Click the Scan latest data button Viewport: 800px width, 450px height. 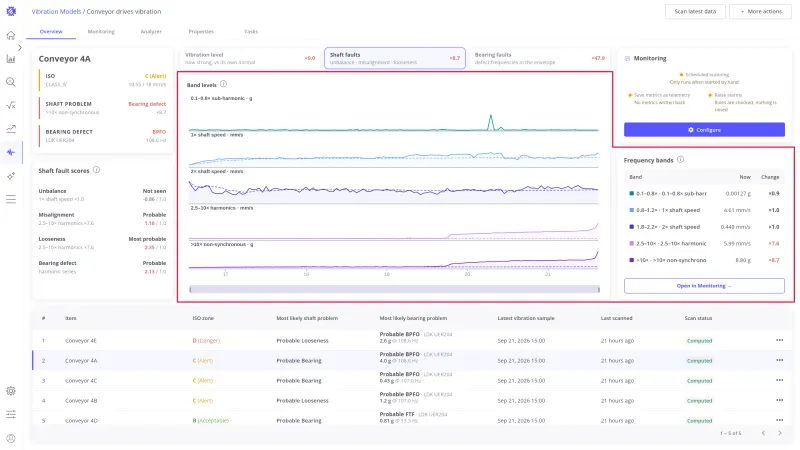pos(695,11)
